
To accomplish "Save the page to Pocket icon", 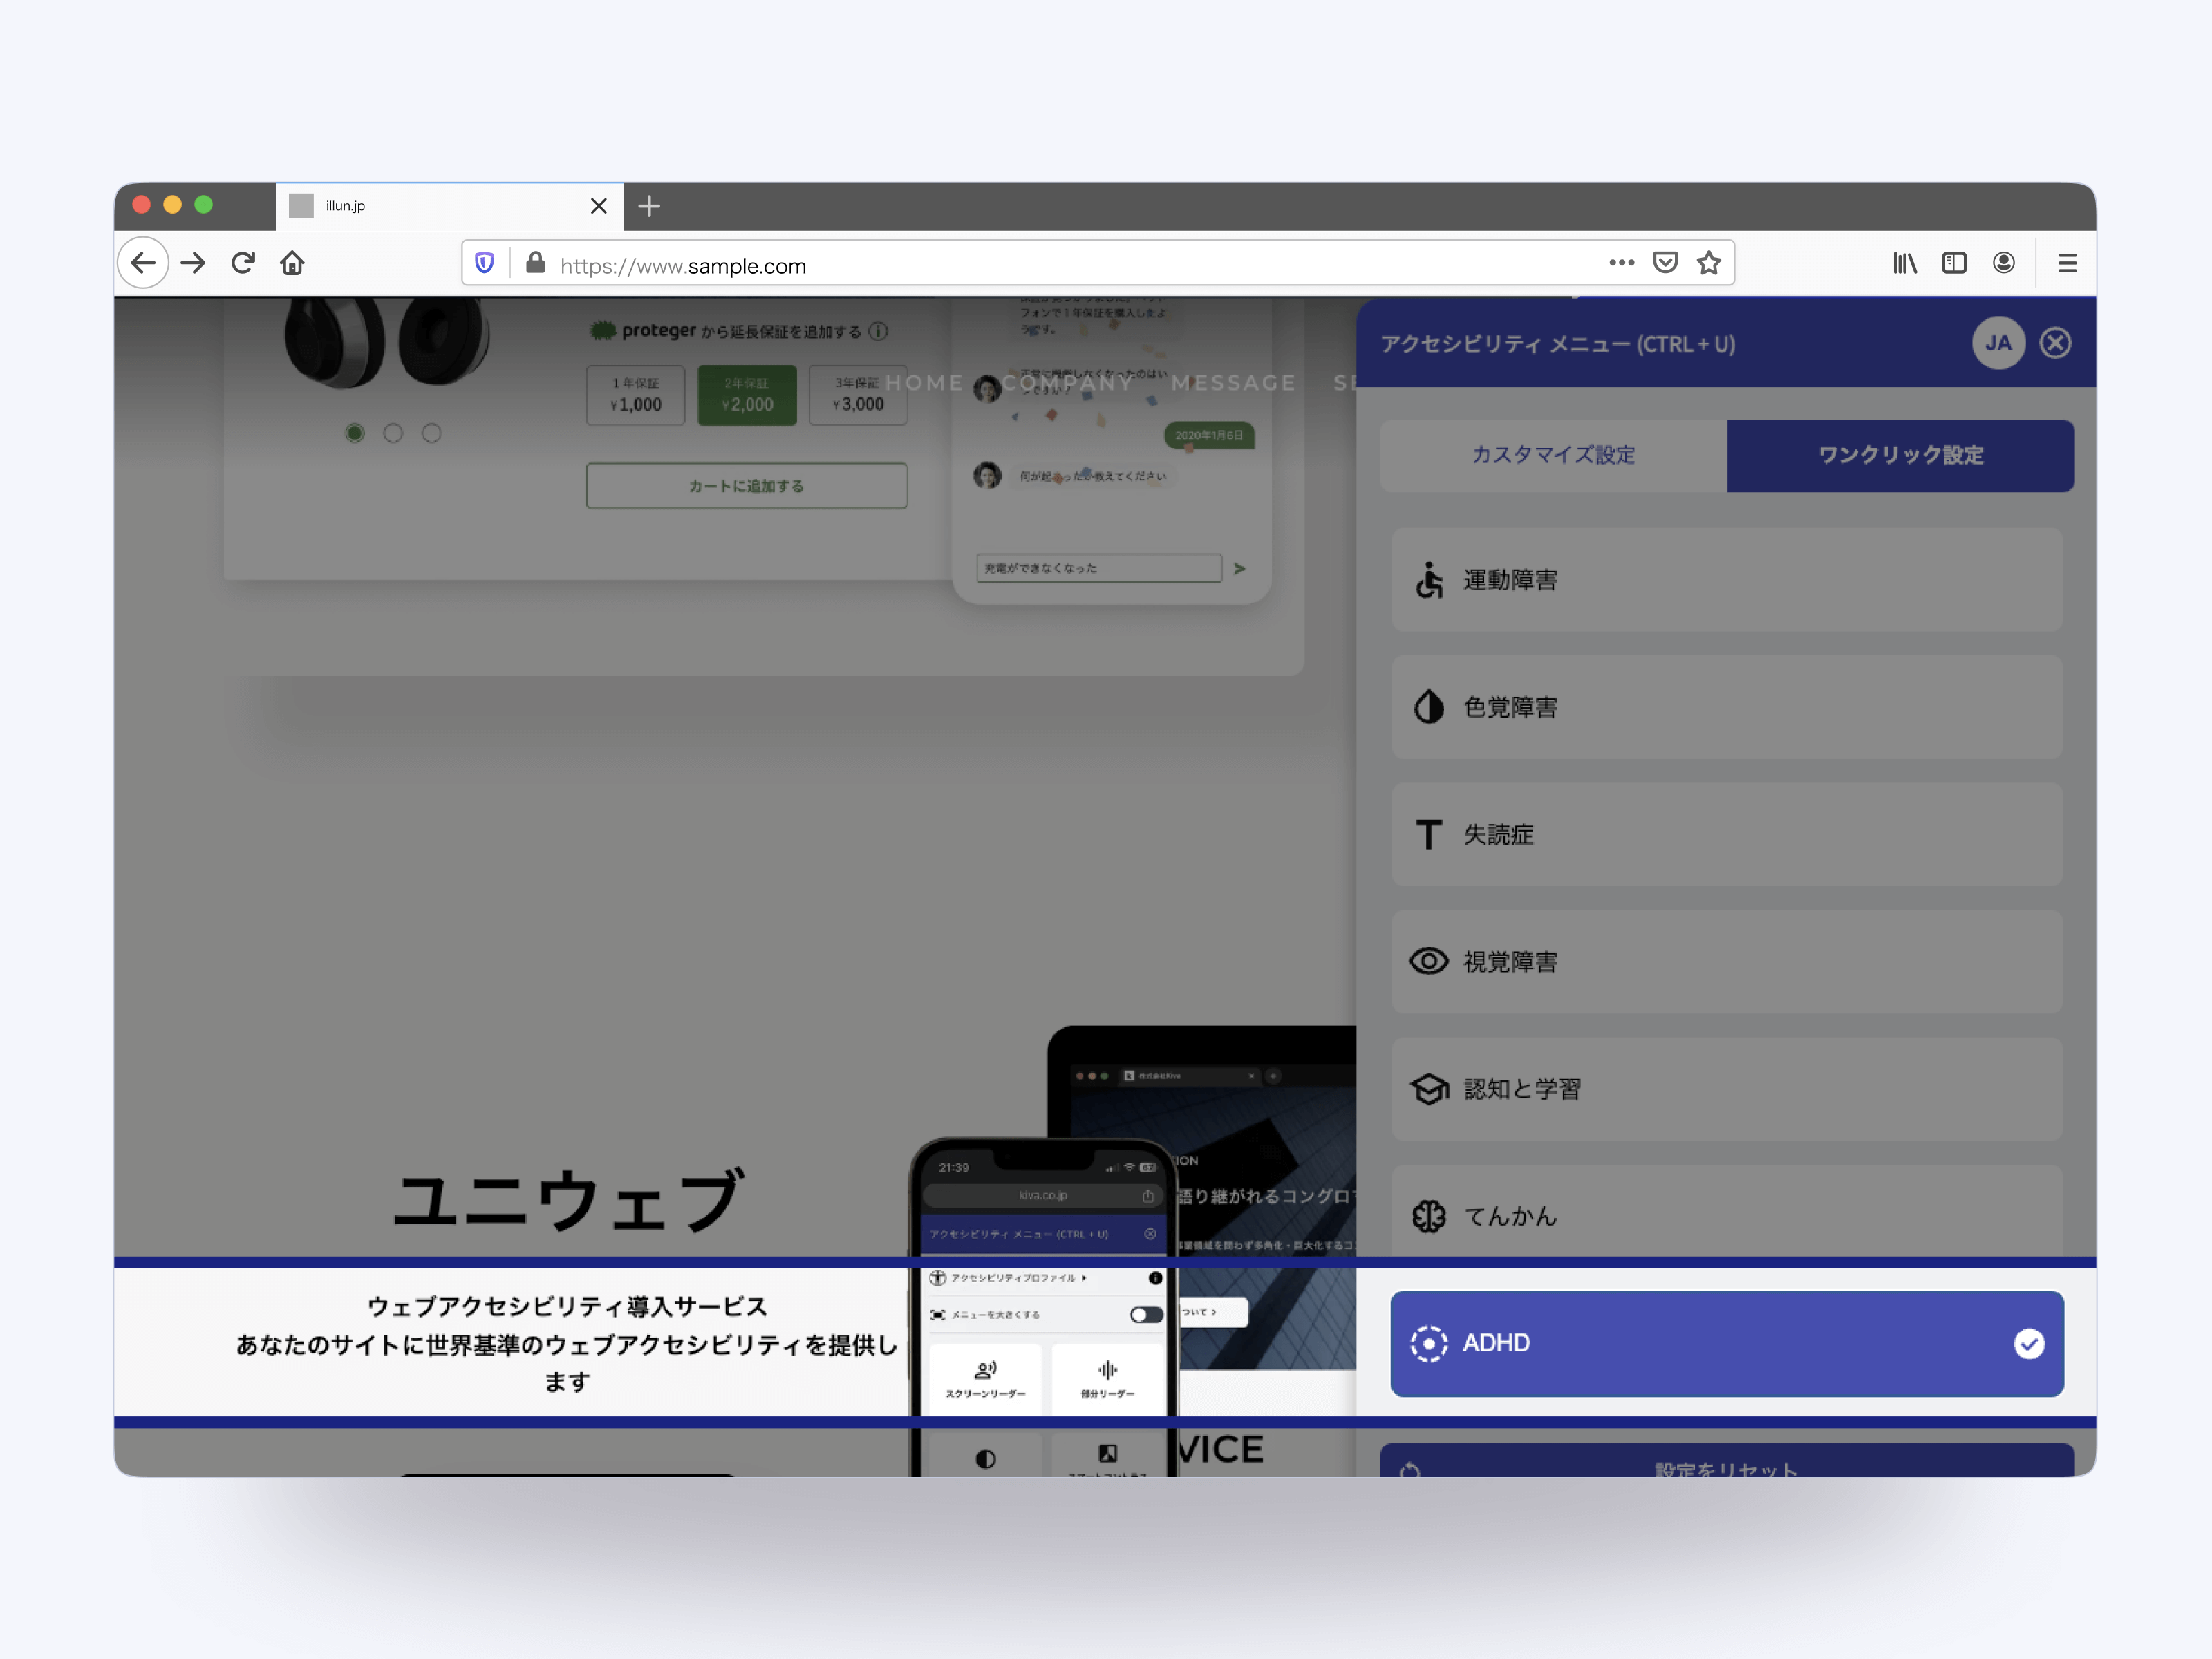I will 1665,263.
